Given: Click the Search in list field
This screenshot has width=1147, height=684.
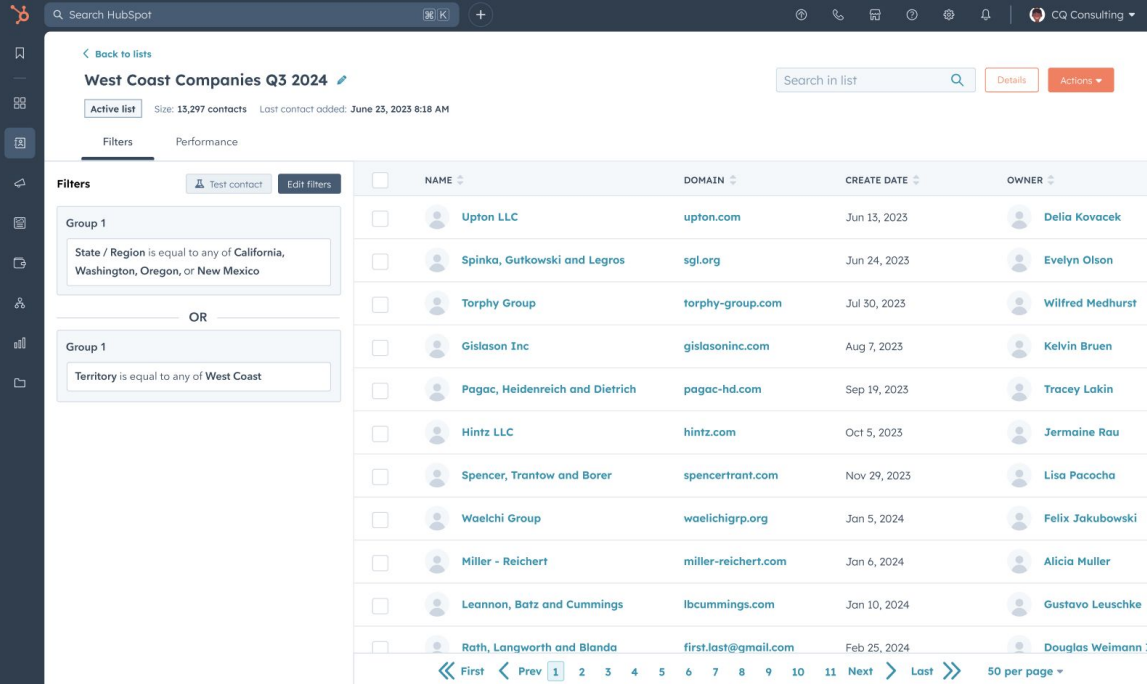Looking at the screenshot, I should click(x=876, y=80).
